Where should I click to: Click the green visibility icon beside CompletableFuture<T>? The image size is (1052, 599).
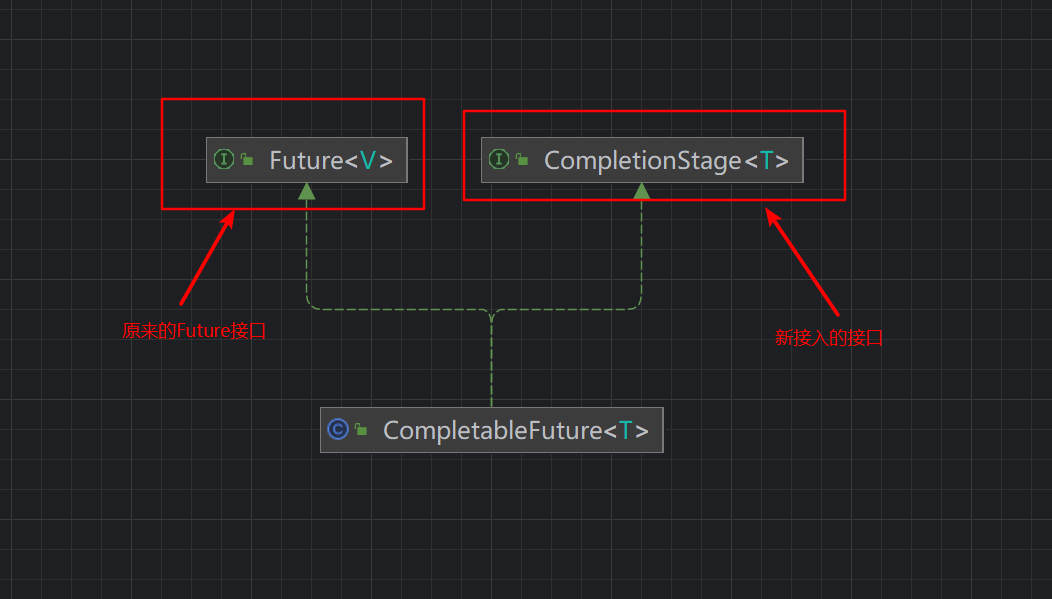[361, 430]
